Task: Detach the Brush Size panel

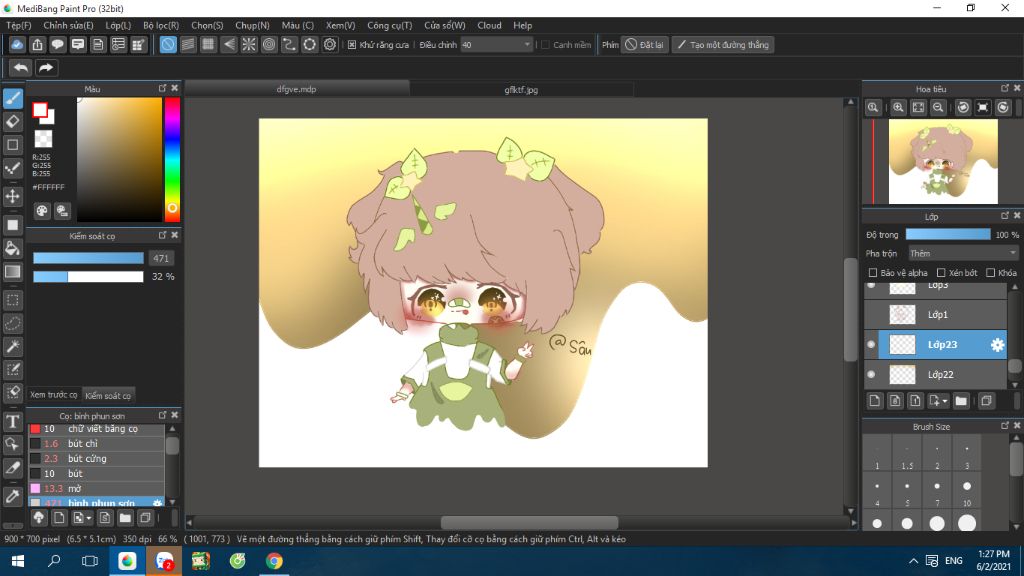Action: (1005, 426)
